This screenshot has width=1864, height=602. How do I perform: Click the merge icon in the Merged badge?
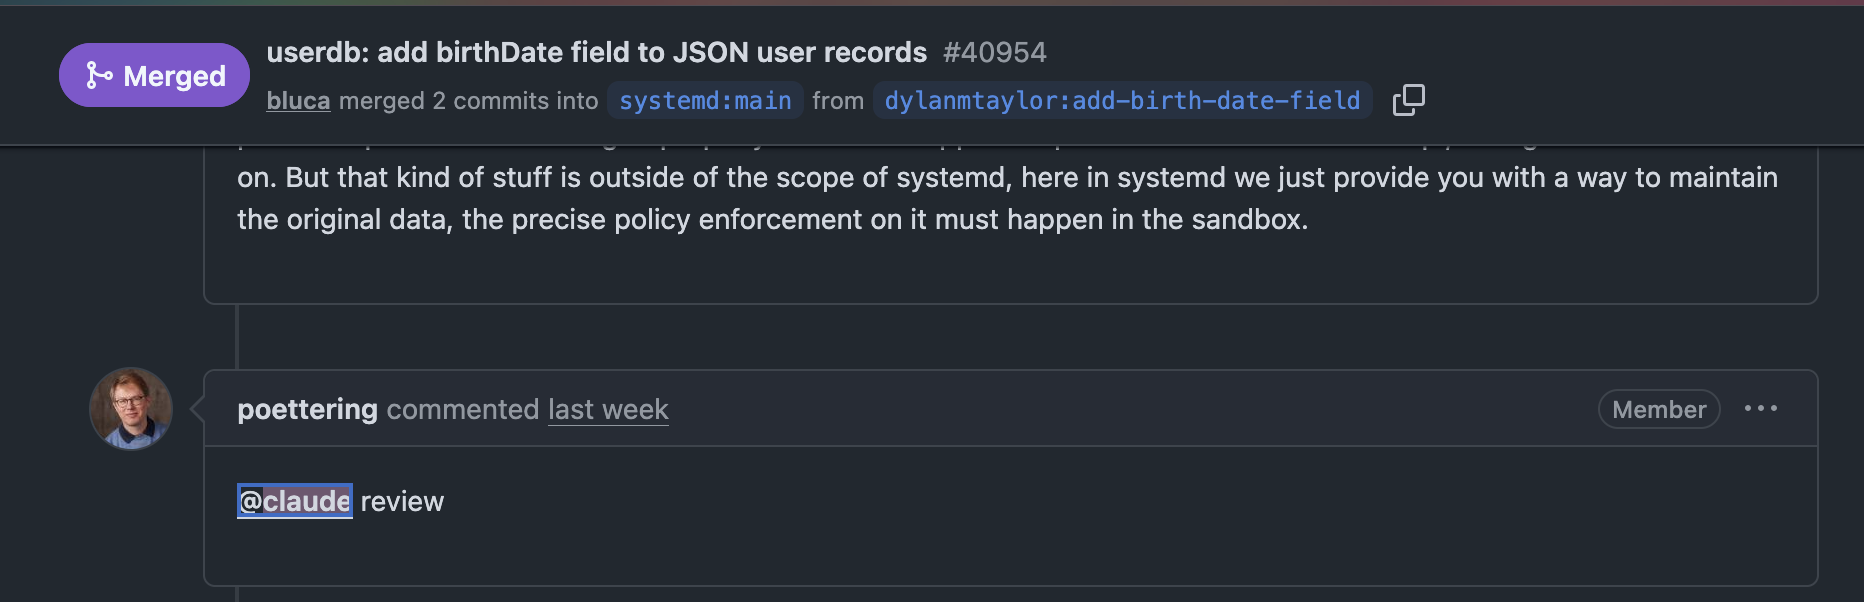pos(98,76)
